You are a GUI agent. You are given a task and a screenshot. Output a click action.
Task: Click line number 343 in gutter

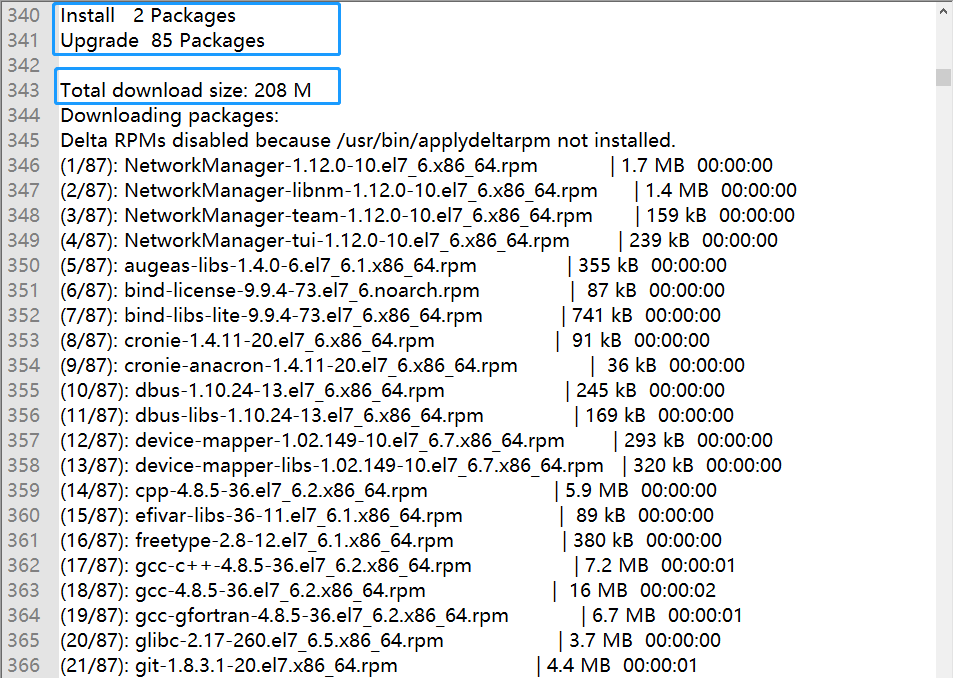point(23,90)
